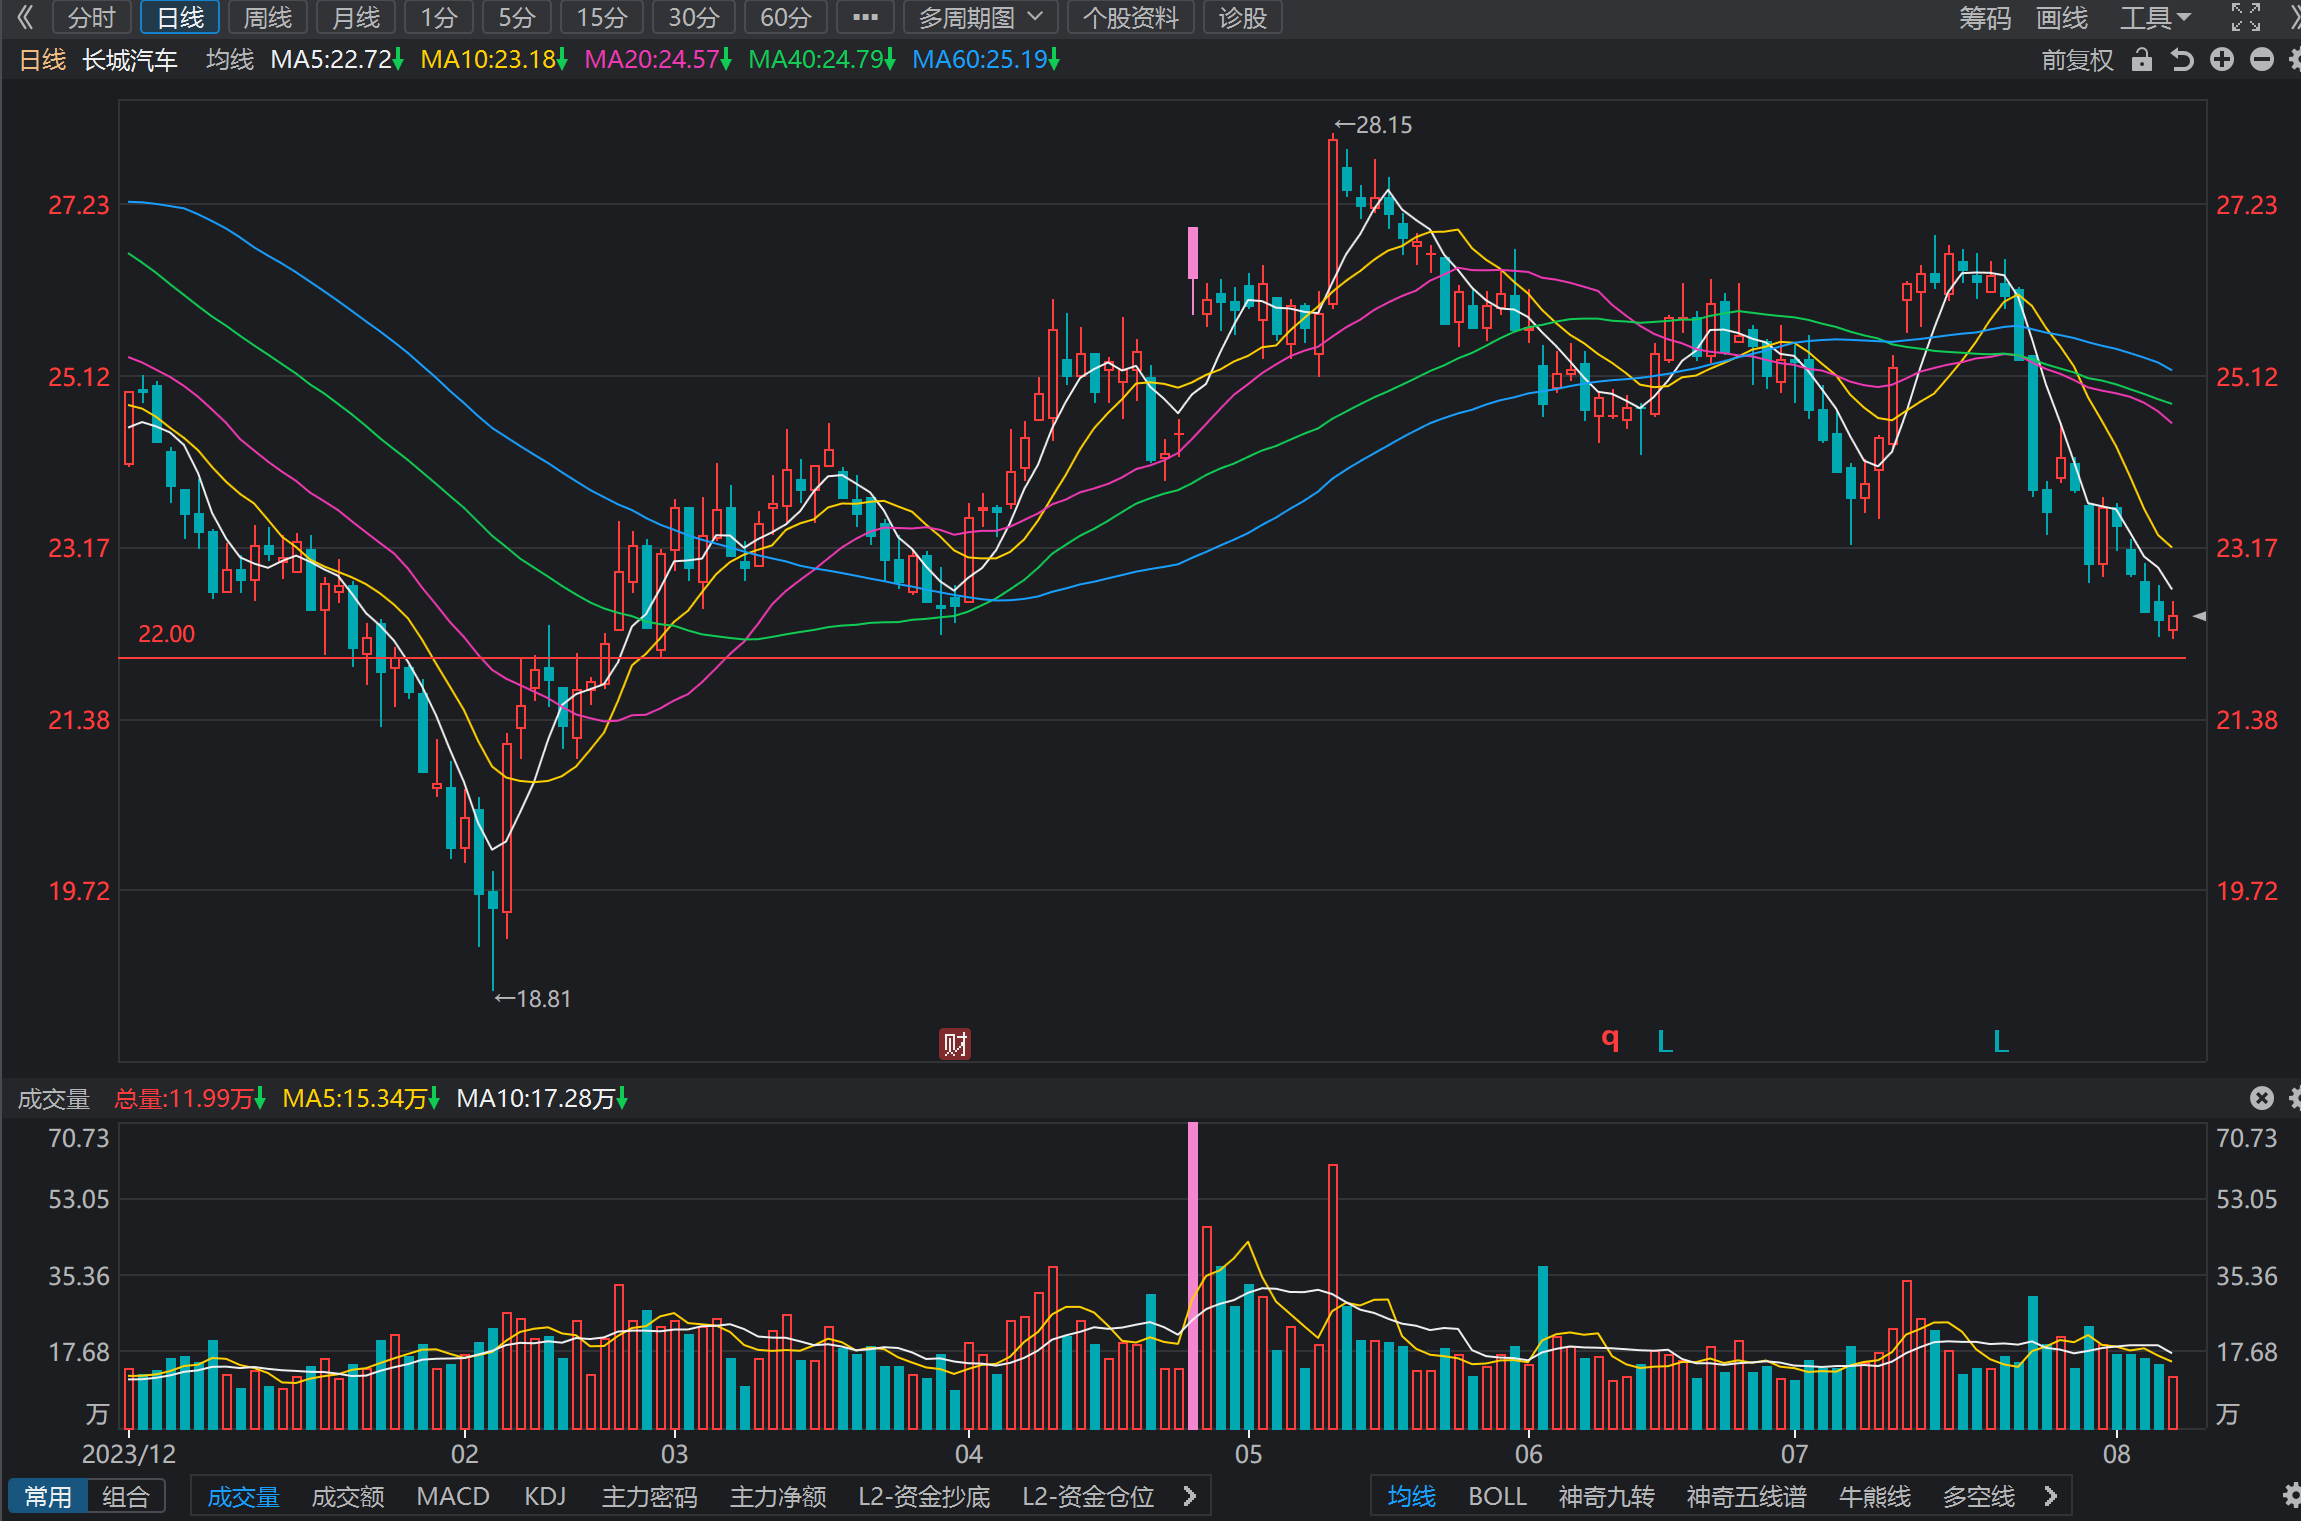2301x1521 pixels.
Task: Click the first L marker near June
Action: click(1665, 1042)
